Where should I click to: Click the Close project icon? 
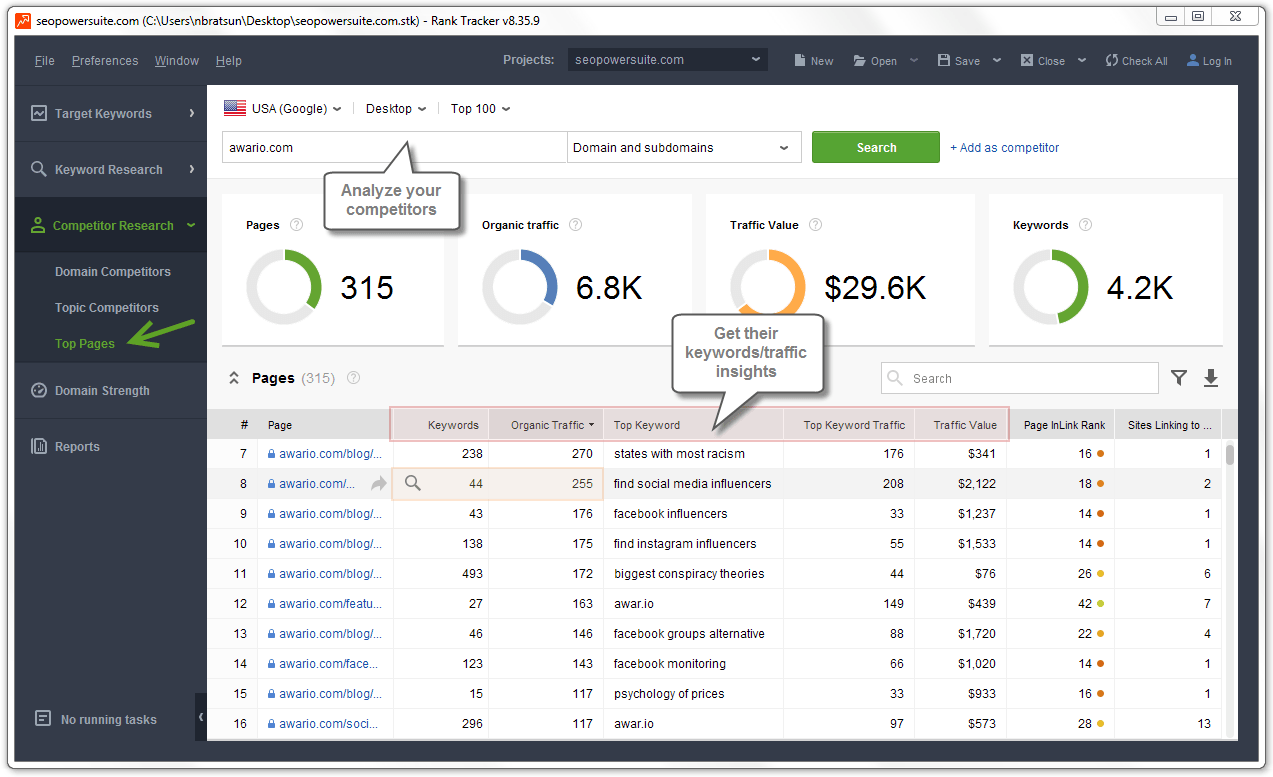tap(1026, 60)
